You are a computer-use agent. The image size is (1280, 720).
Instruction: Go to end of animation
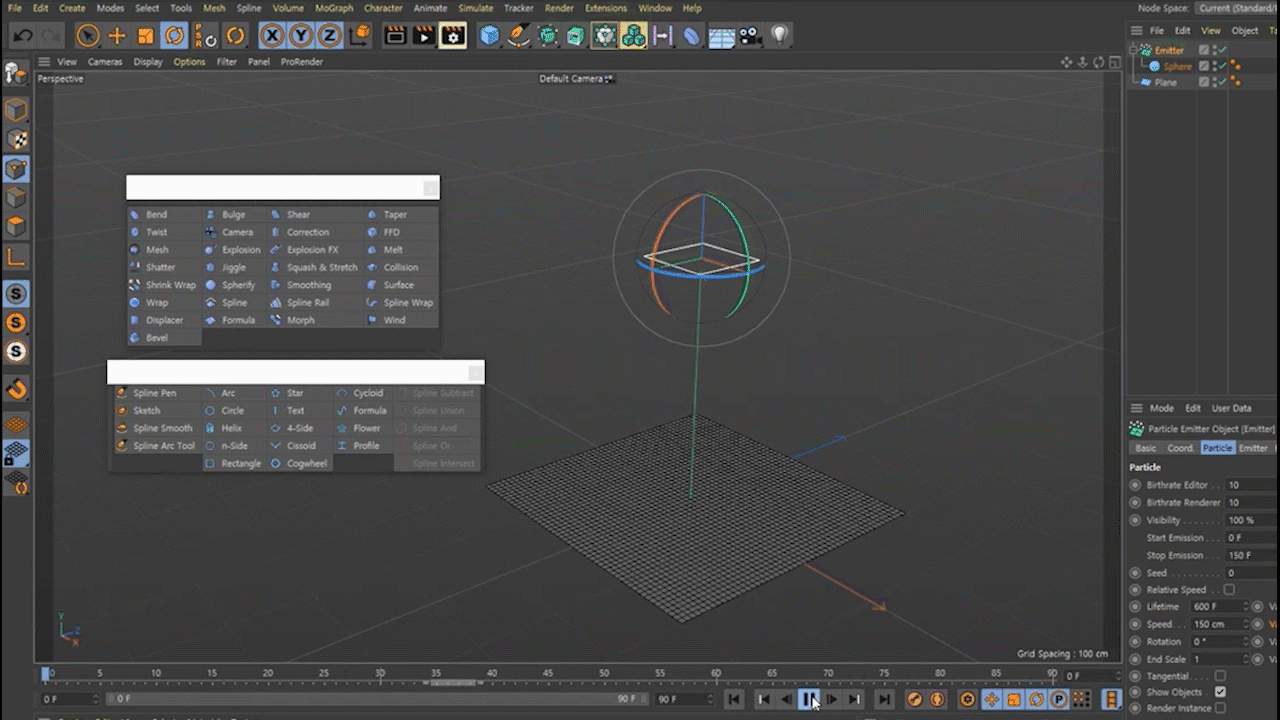tap(884, 699)
